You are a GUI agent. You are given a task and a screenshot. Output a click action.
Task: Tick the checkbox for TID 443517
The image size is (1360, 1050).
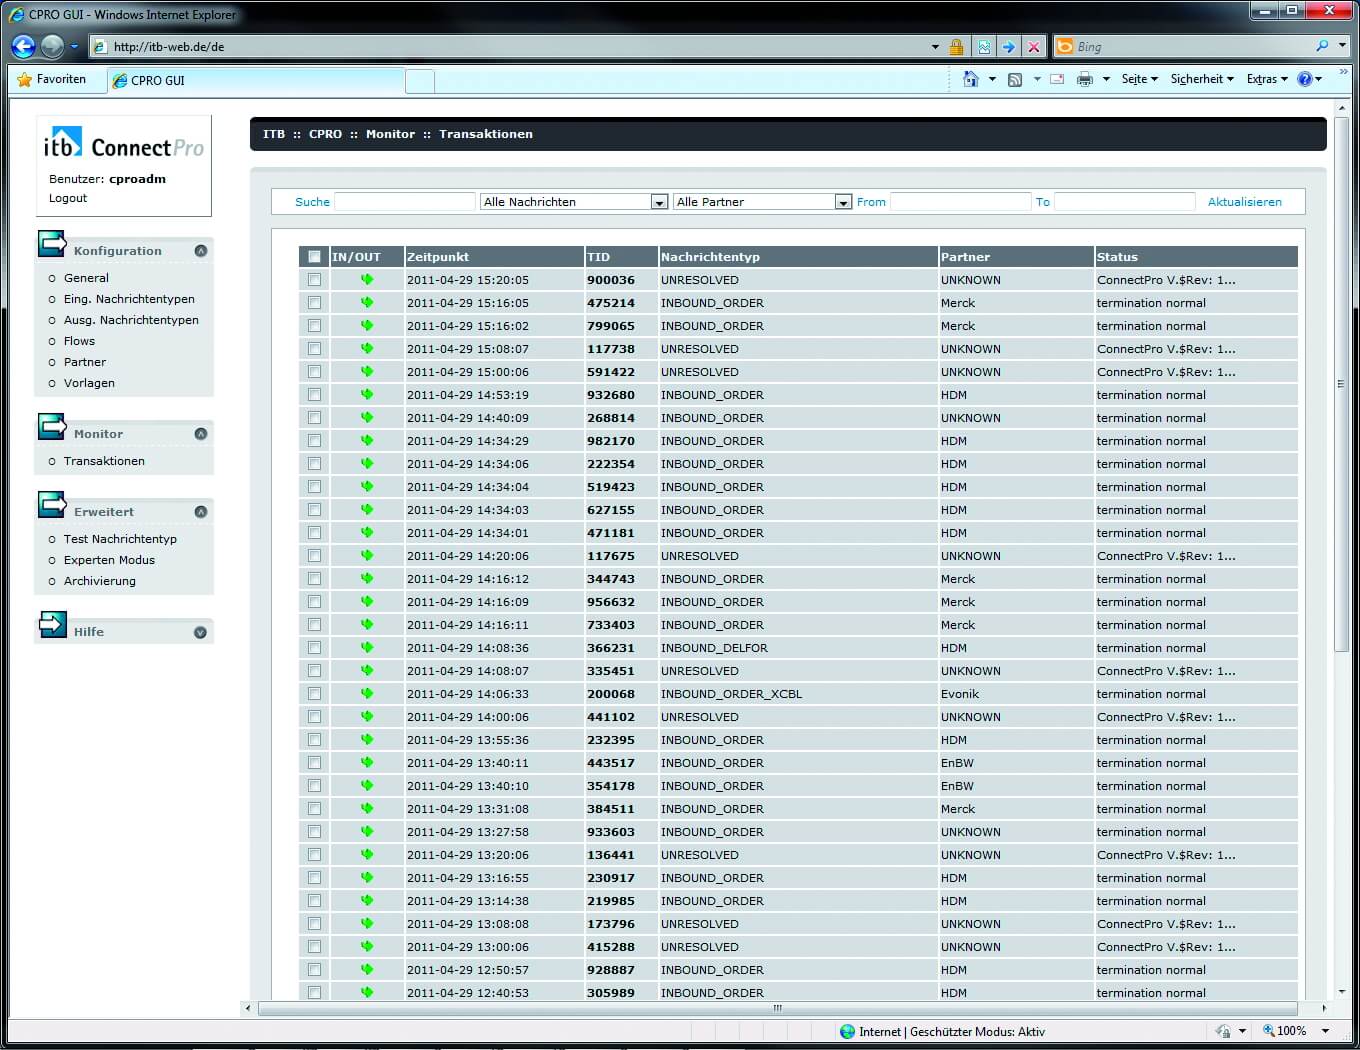click(x=314, y=763)
